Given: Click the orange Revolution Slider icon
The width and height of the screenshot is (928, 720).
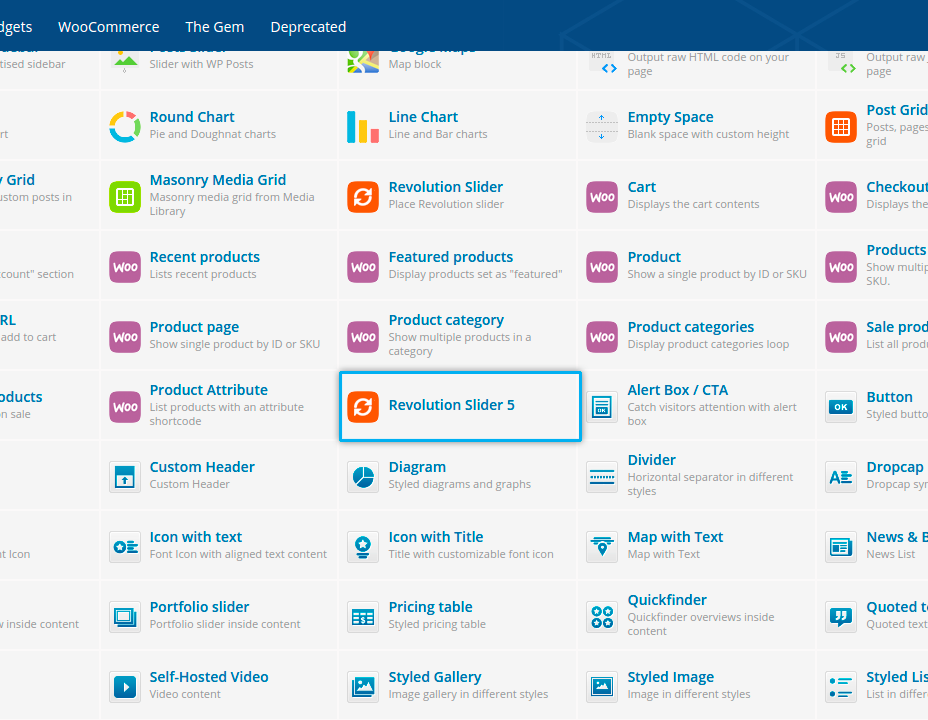Looking at the screenshot, I should tap(363, 197).
